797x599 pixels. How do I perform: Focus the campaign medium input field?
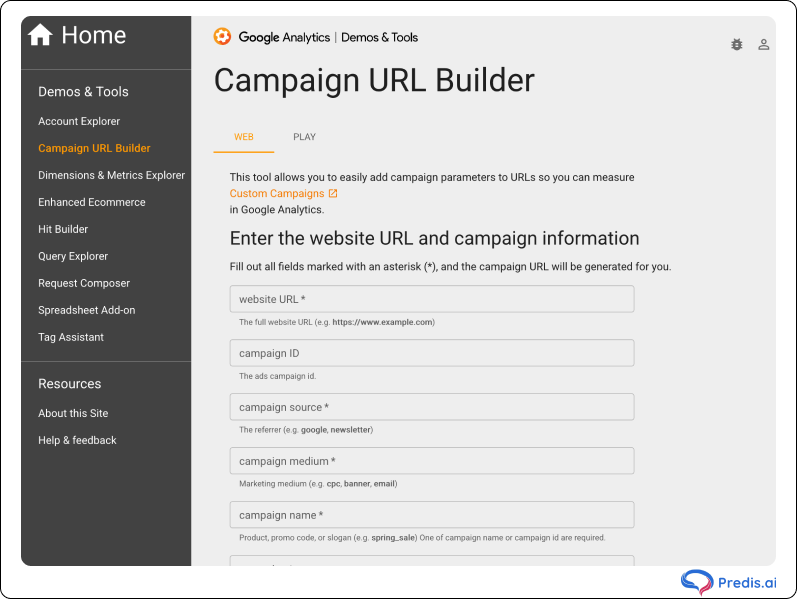click(x=432, y=461)
